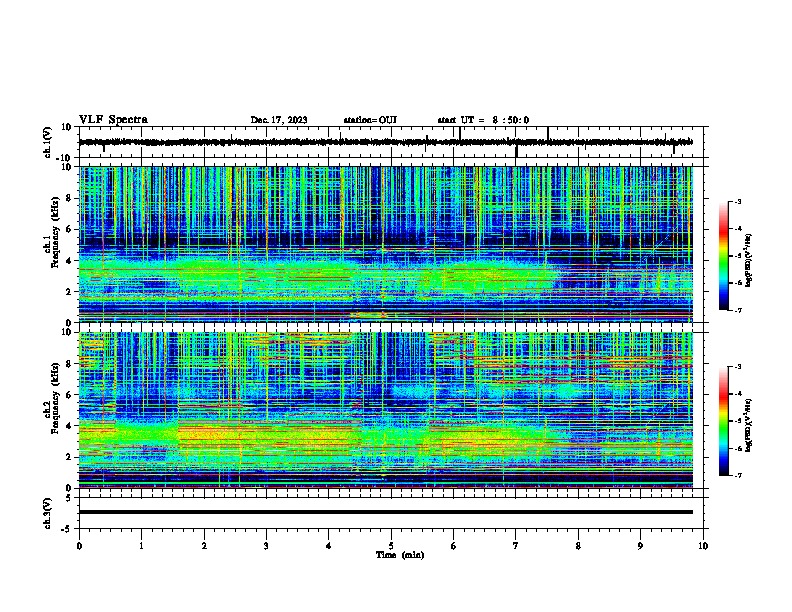This screenshot has width=792, height=612.
Task: Click the ch.1 spectrogram color bar
Action: tap(724, 256)
